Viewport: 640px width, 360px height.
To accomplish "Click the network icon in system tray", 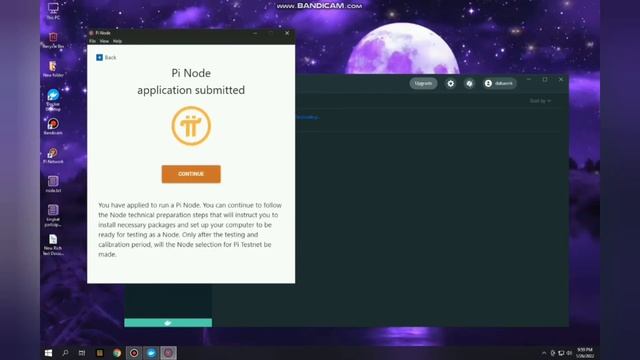I will click(561, 353).
